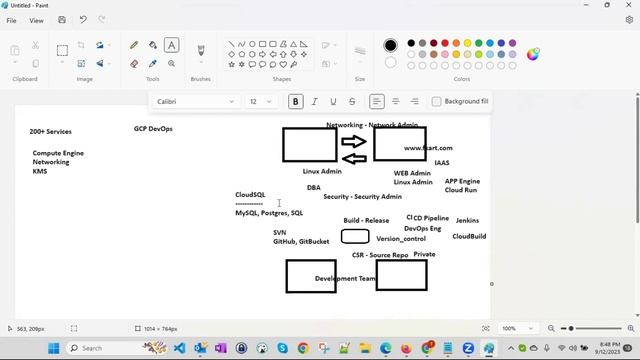The width and height of the screenshot is (640, 360).
Task: Click the Copy icon
Action: (x=36, y=64)
